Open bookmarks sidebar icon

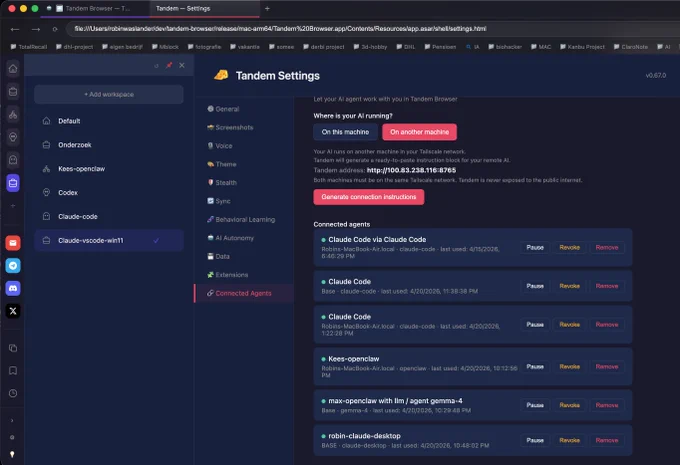point(13,370)
